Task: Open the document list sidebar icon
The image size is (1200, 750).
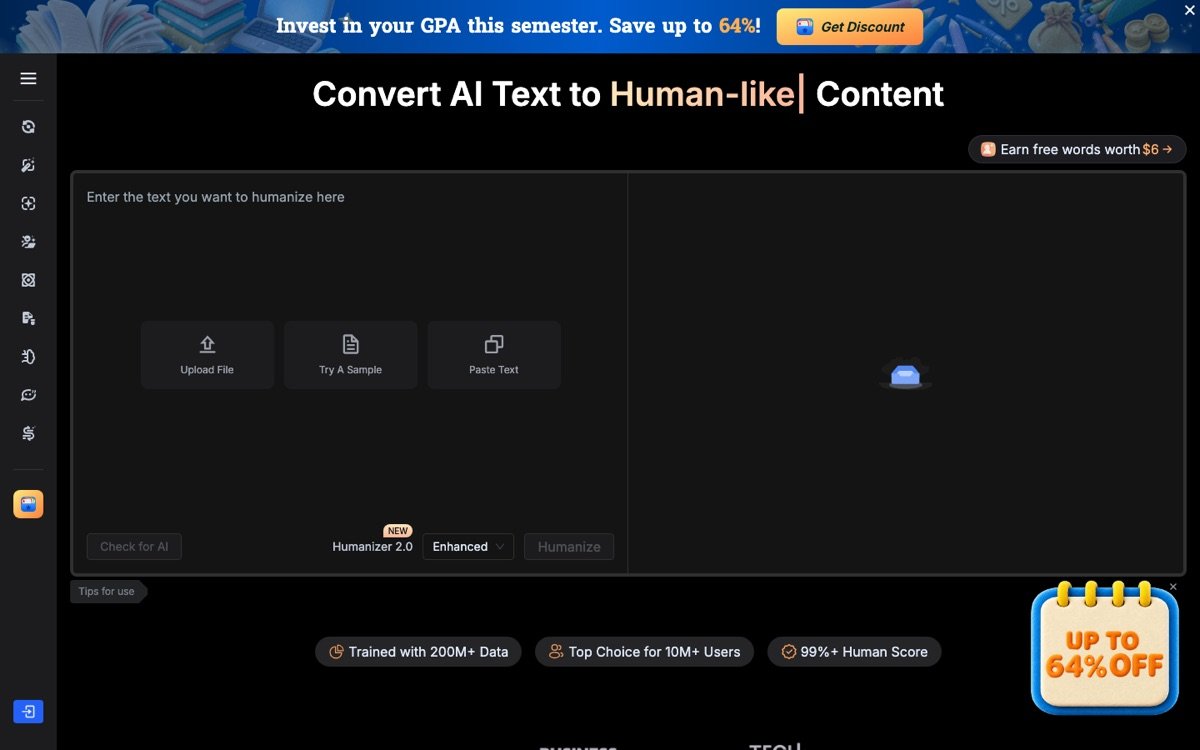Action: 28,318
